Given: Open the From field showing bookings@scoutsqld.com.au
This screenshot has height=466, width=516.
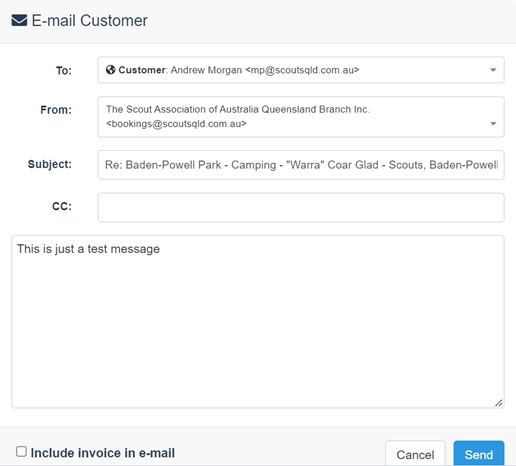Looking at the screenshot, I should 301,117.
